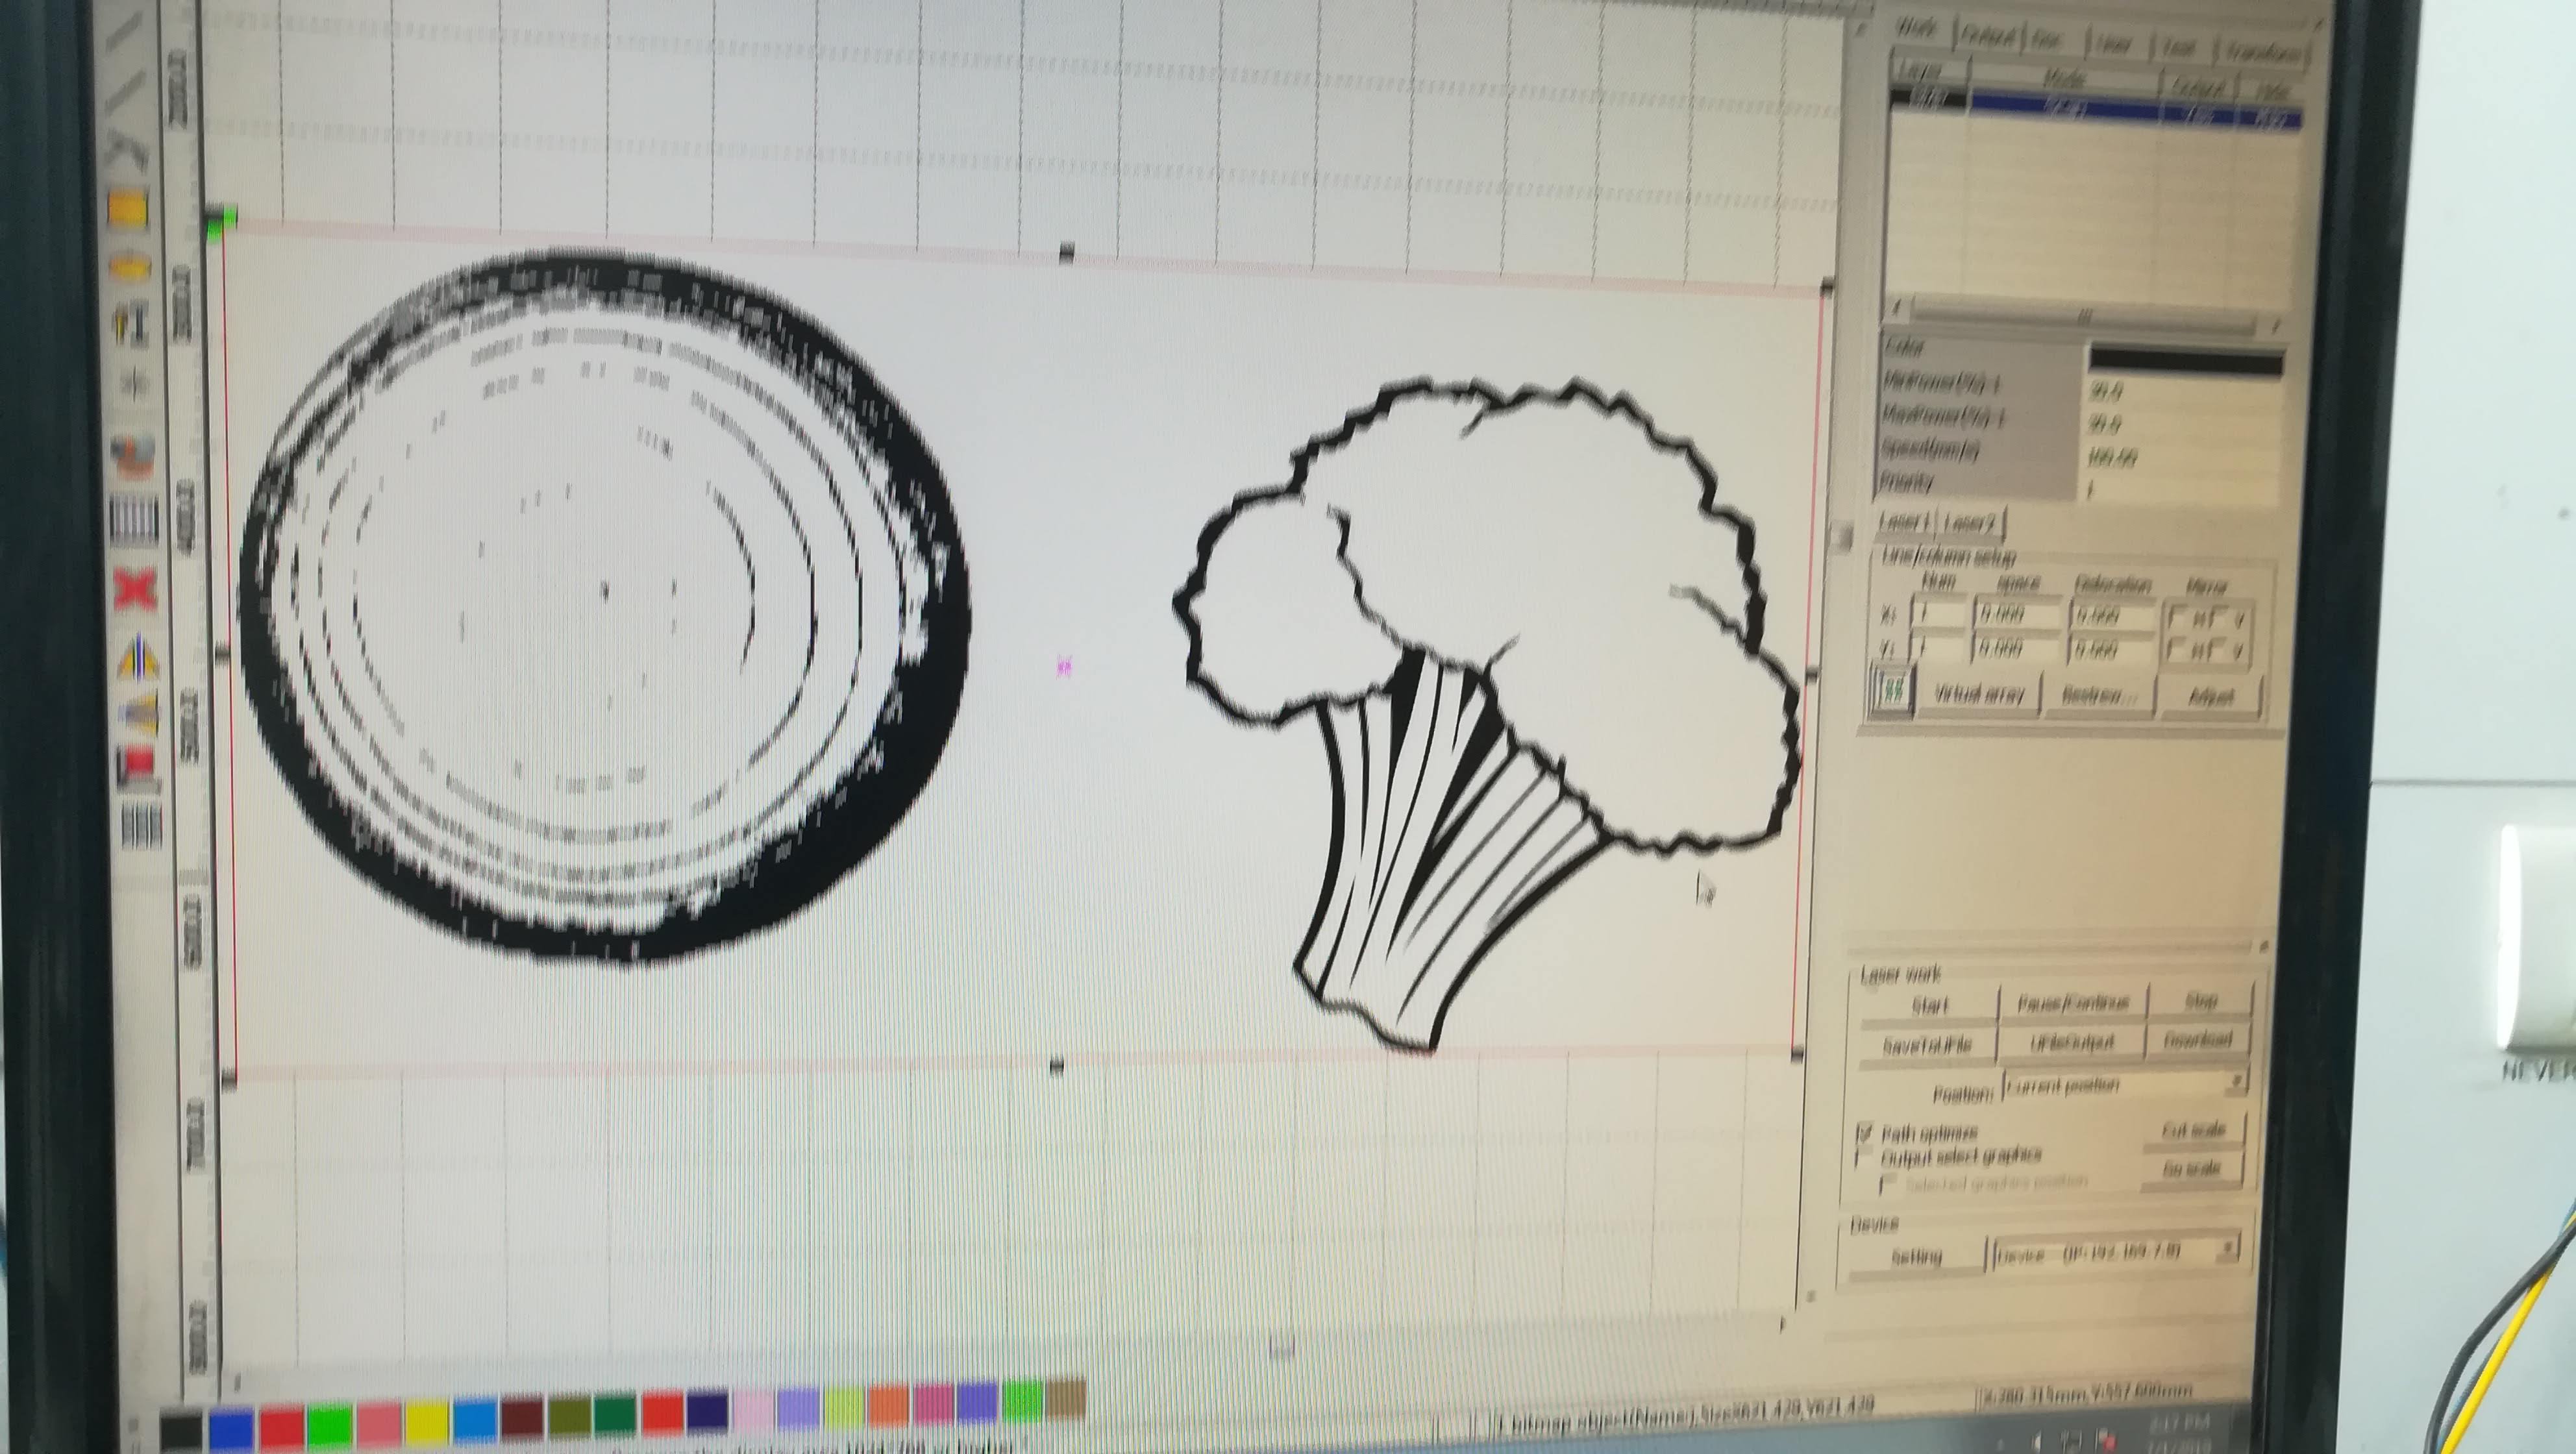The height and width of the screenshot is (1454, 2576).
Task: Click the green array icon beside Virtual array
Action: (x=1892, y=690)
